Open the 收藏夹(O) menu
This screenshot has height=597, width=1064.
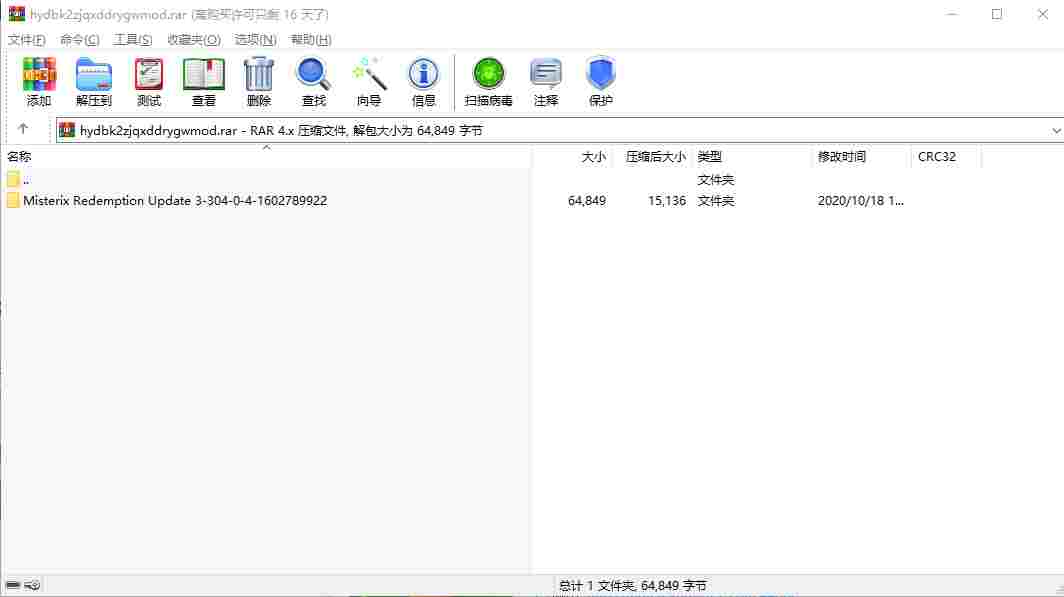tap(193, 39)
